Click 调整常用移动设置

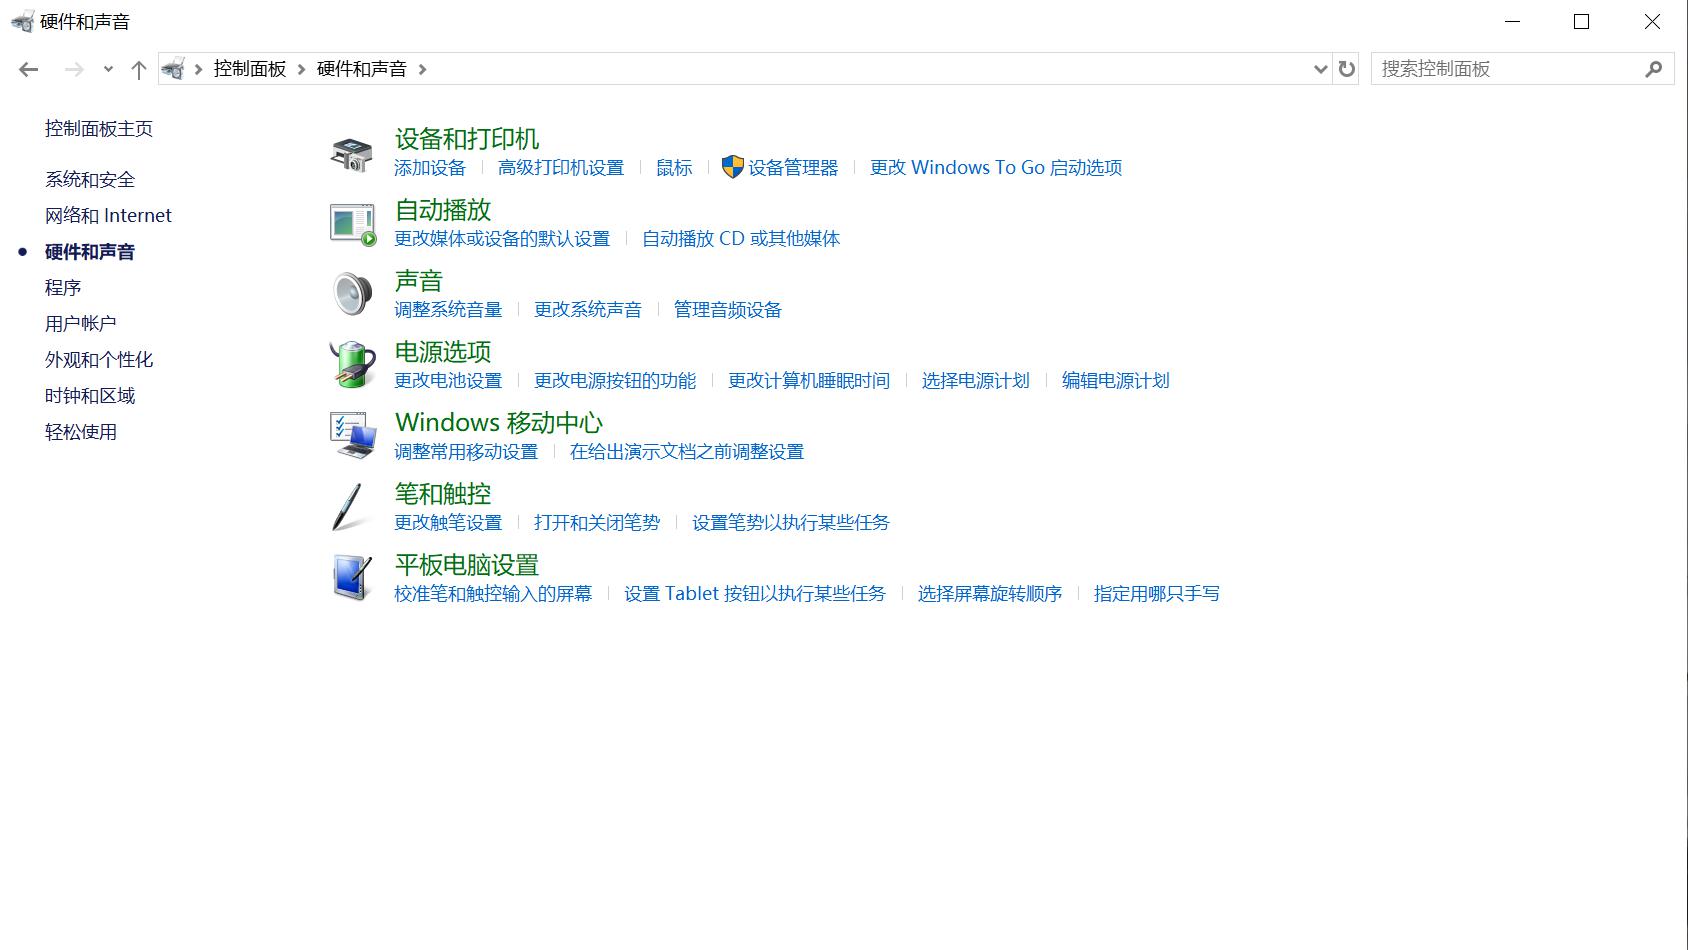point(466,452)
